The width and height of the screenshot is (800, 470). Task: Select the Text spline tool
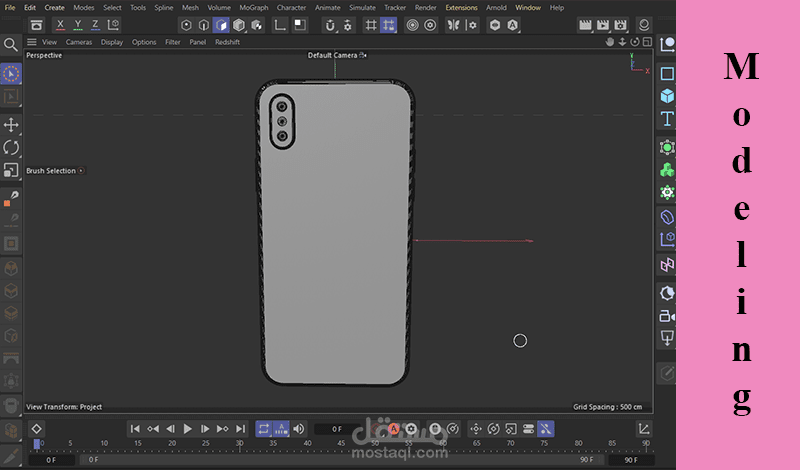click(667, 119)
